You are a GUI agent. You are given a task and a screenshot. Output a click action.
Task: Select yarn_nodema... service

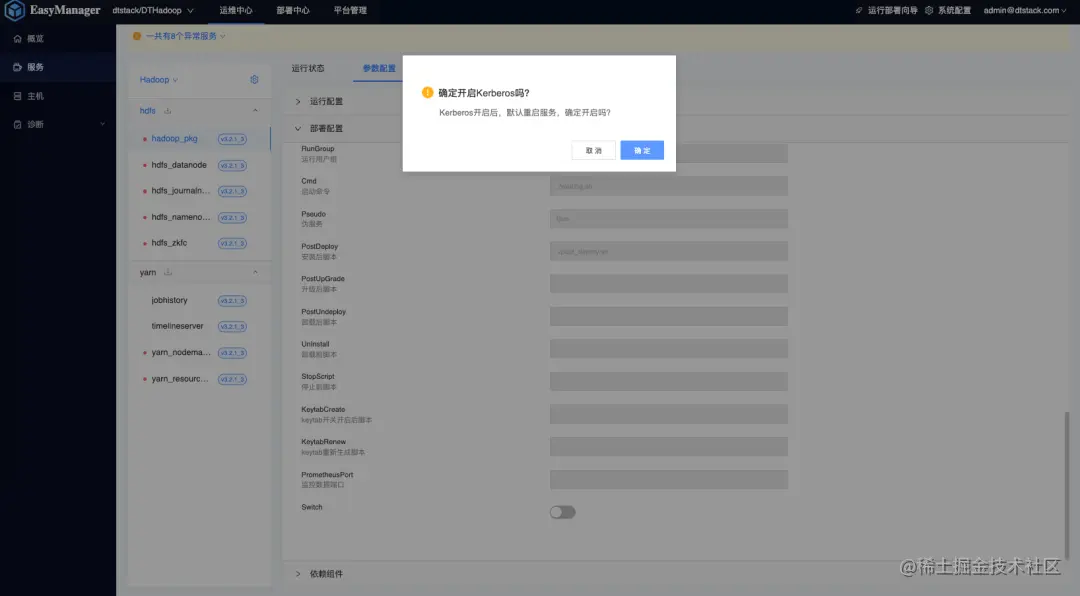(180, 352)
